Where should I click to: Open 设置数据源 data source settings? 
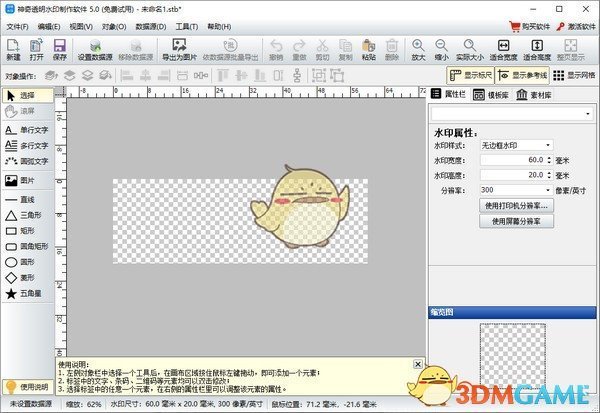[x=95, y=49]
